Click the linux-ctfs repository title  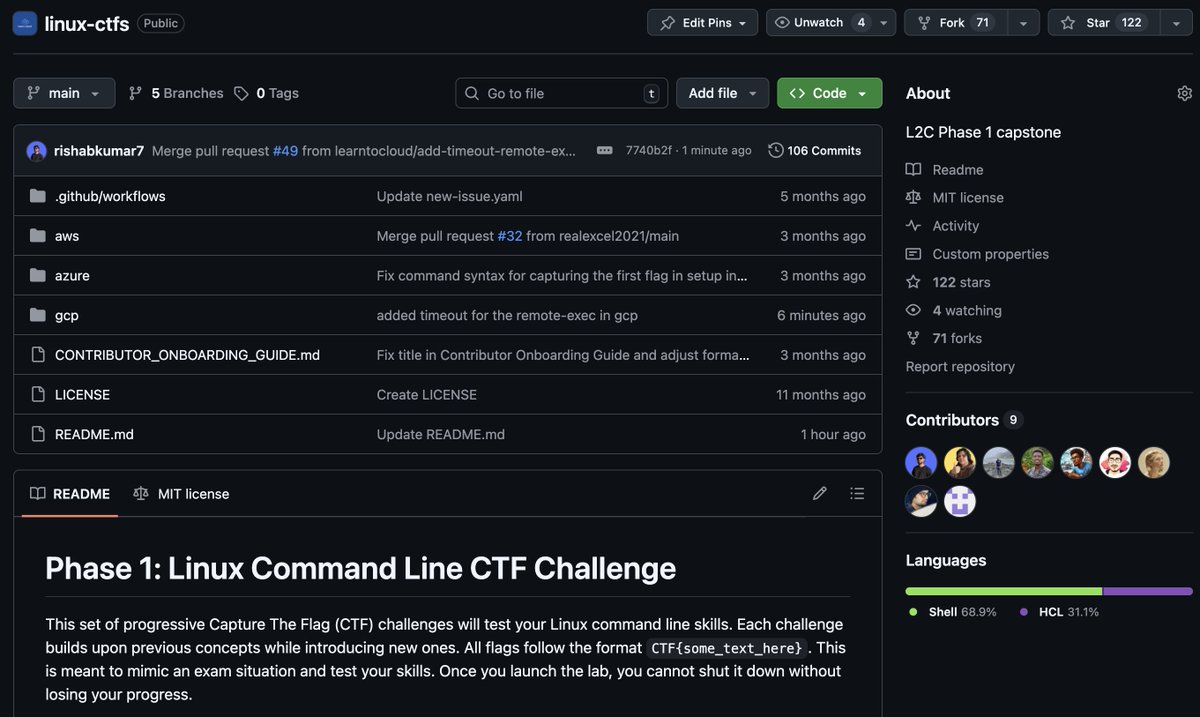tap(87, 23)
